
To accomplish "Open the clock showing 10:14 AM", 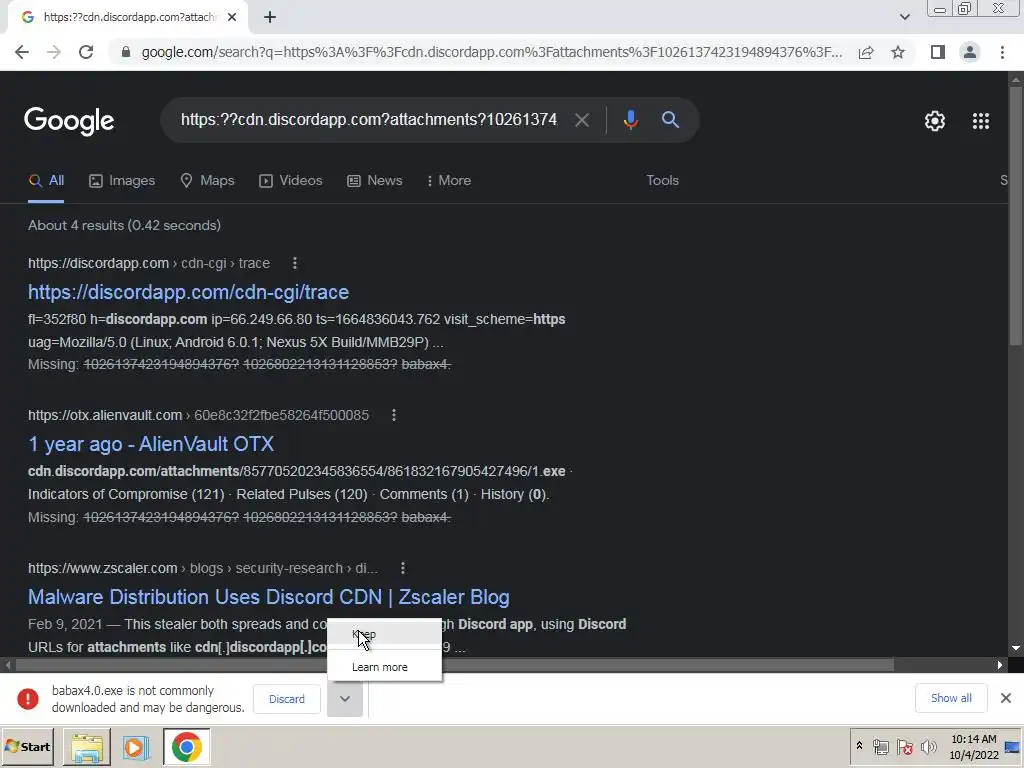I will coord(973,747).
